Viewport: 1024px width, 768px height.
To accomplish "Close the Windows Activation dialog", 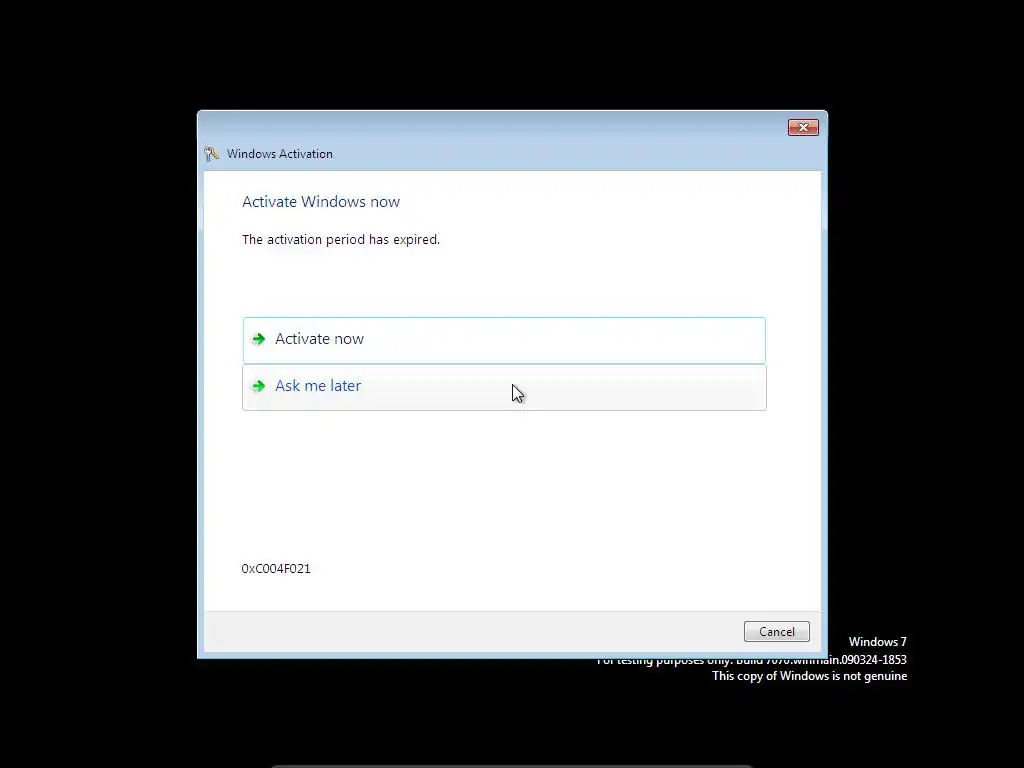I will [x=803, y=127].
